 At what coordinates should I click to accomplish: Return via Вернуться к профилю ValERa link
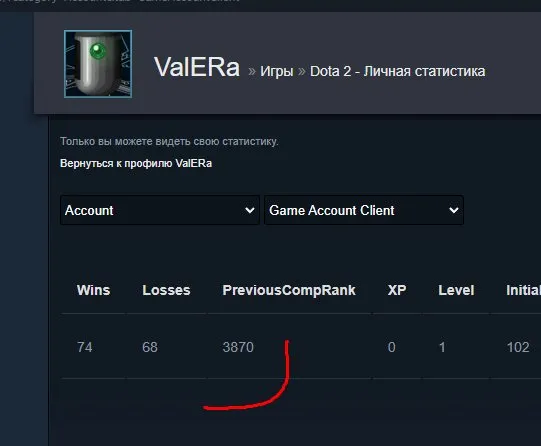pos(136,163)
